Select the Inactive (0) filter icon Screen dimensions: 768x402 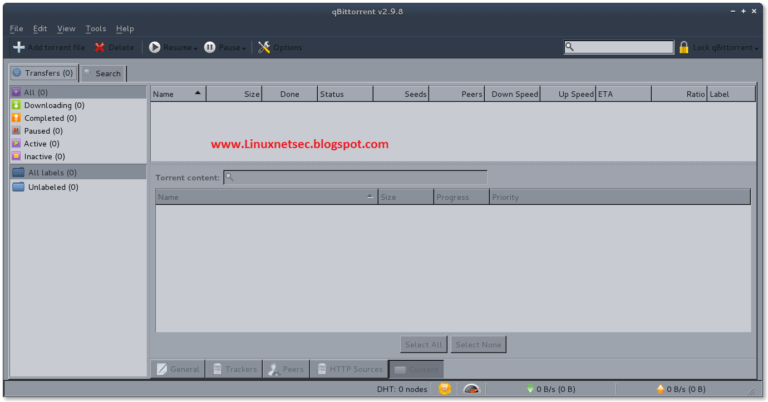(16, 156)
